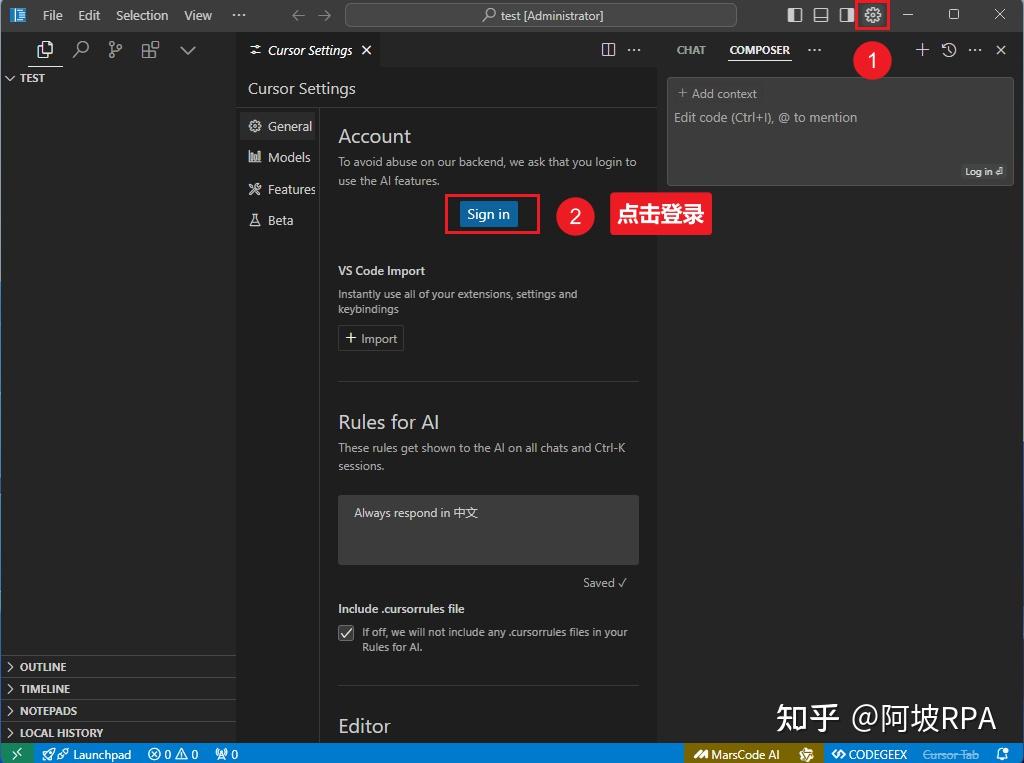Image resolution: width=1024 pixels, height=763 pixels.
Task: Open Source Control view
Action: 115,48
